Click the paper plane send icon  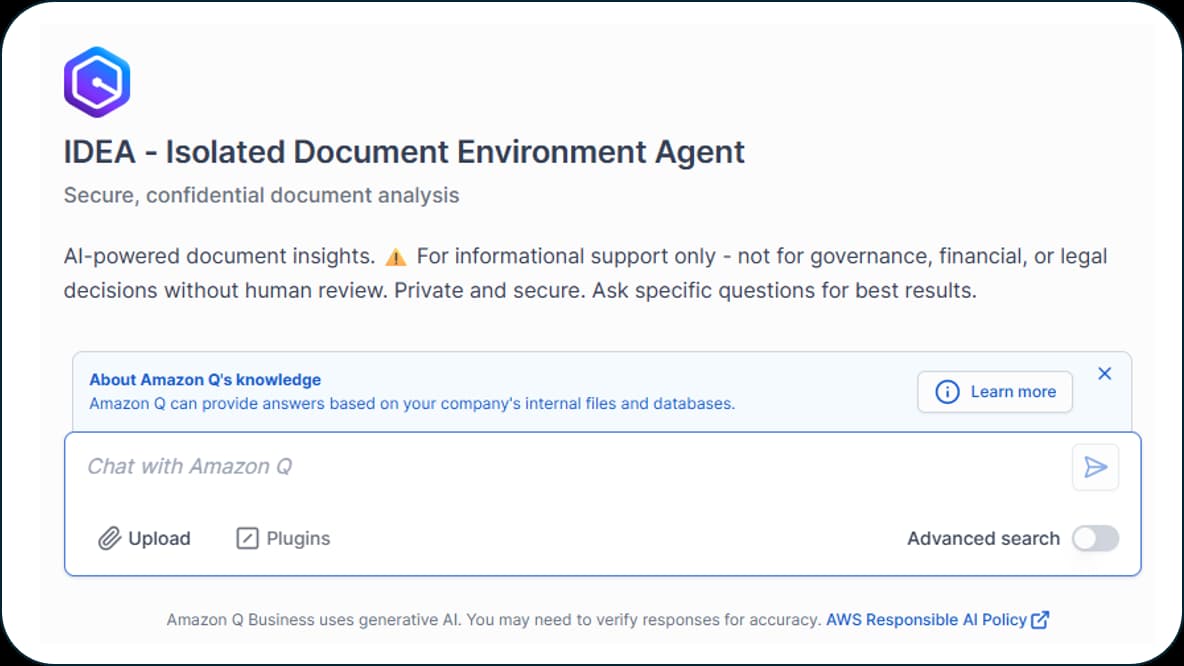pos(1095,467)
